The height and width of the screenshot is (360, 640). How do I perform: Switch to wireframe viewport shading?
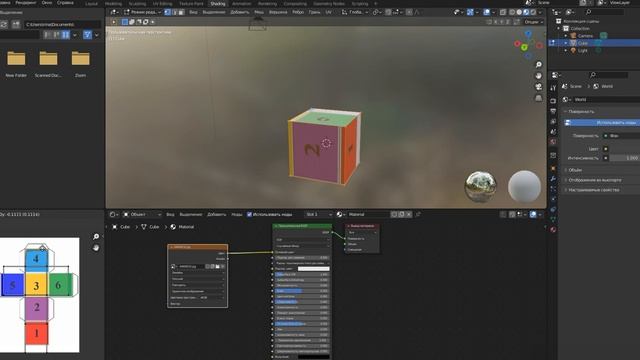click(512, 12)
